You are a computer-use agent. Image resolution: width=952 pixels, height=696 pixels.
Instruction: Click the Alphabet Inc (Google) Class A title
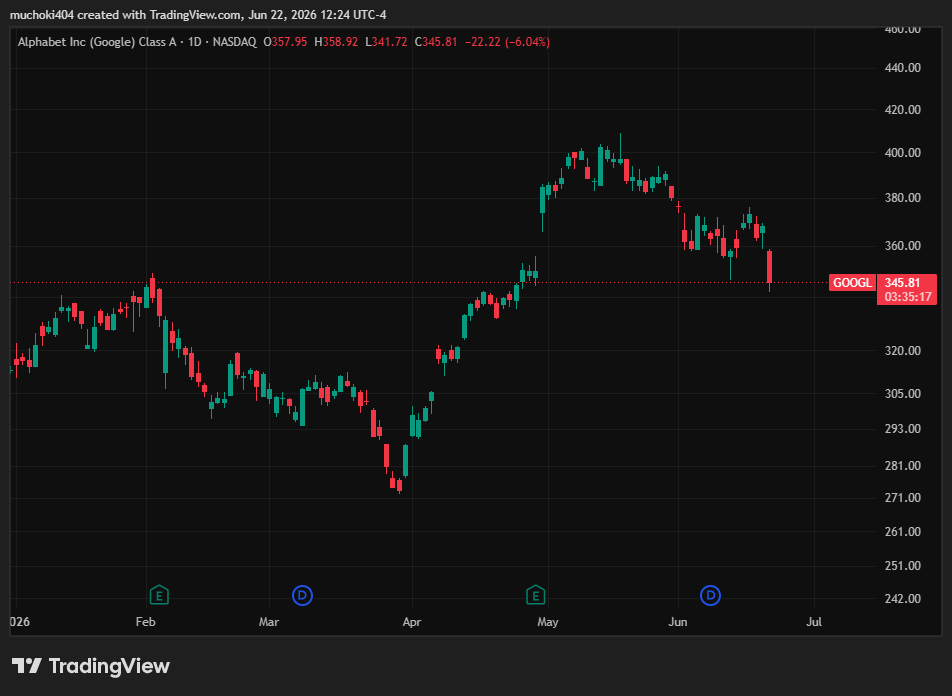(97, 42)
